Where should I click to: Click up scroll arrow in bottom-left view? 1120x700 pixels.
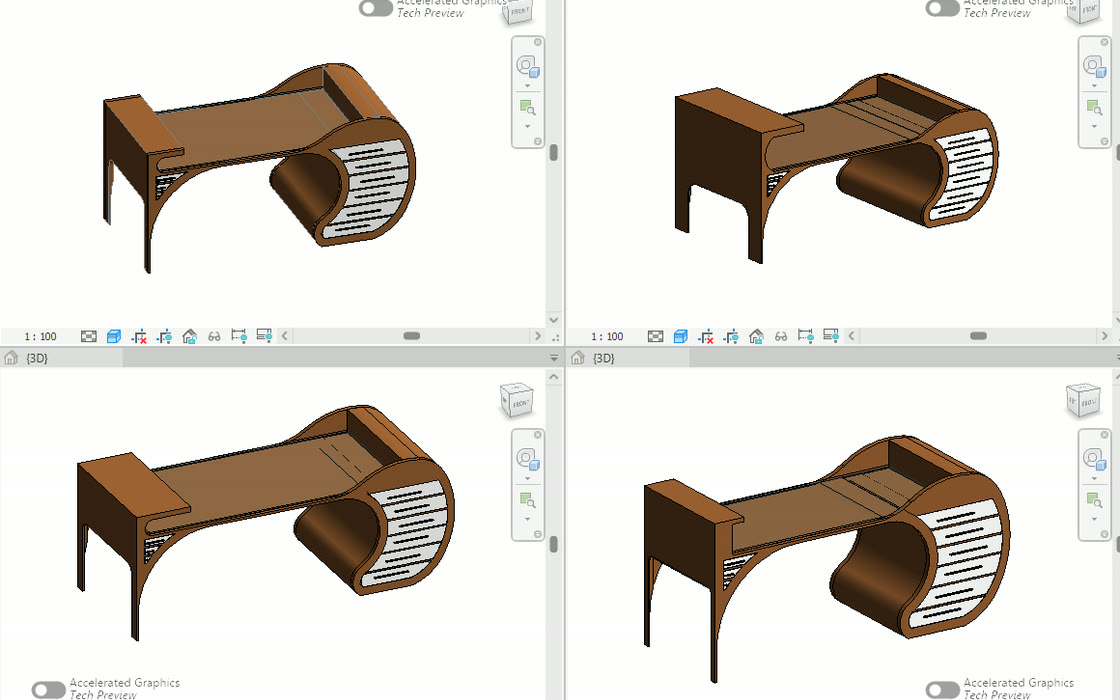coord(554,376)
